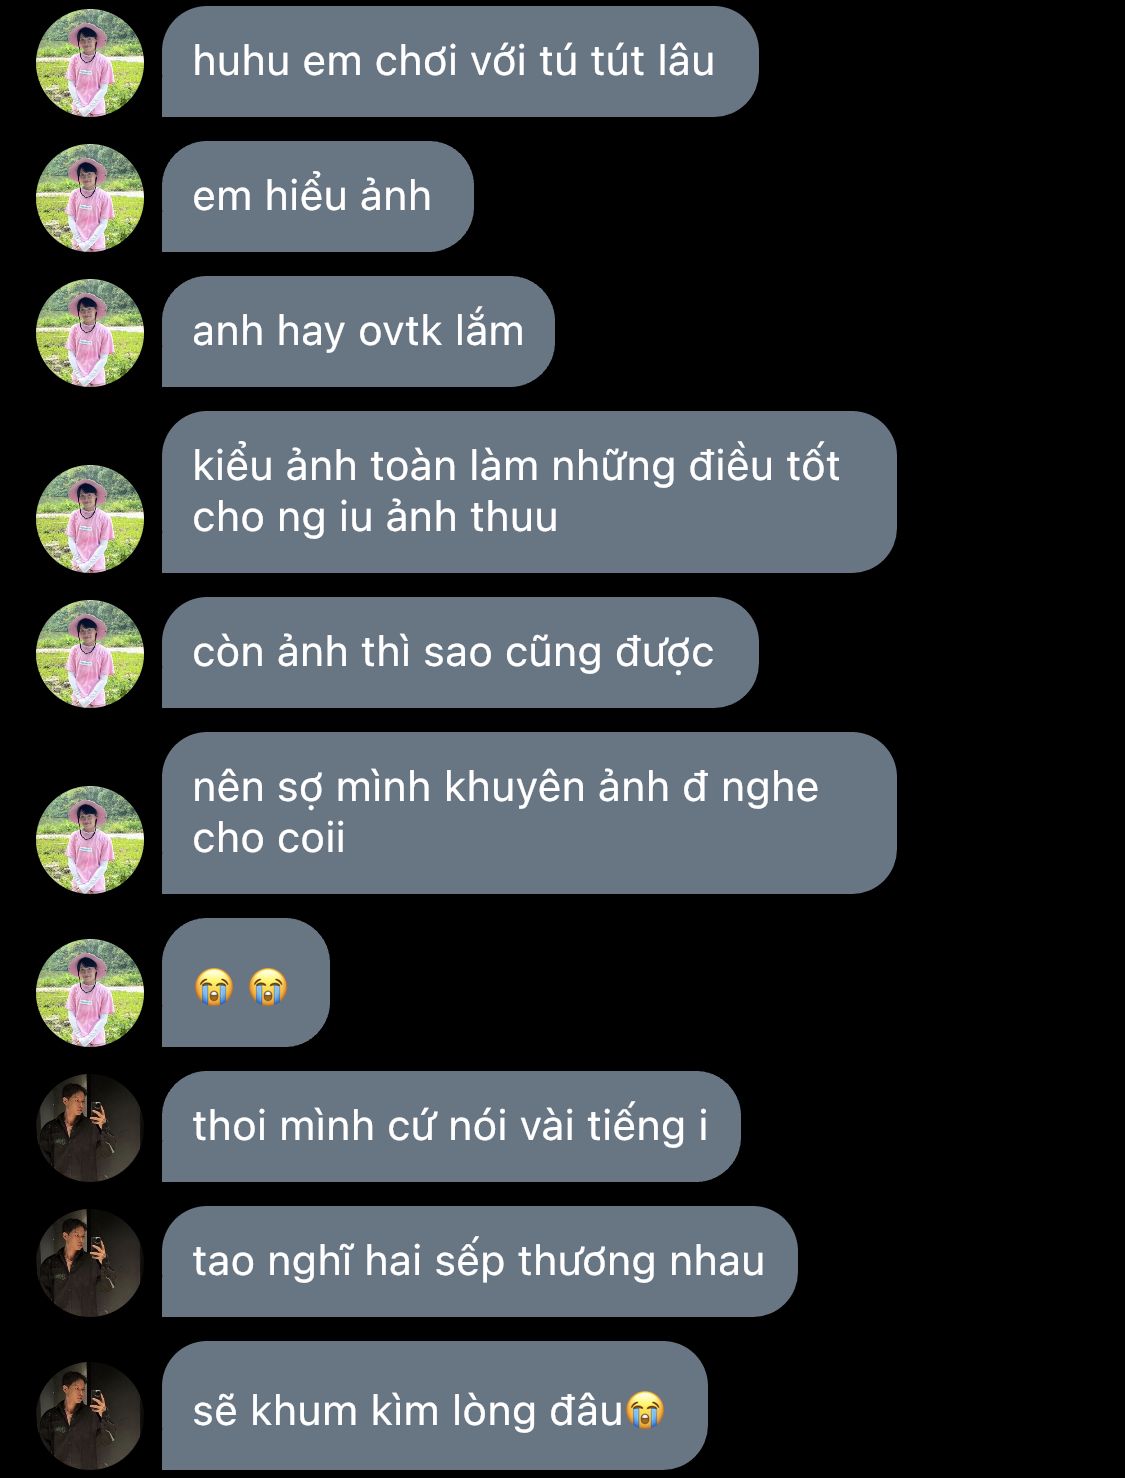Select bubble 'còn ảnh thì sao cũng được'
The image size is (1125, 1478).
(460, 653)
